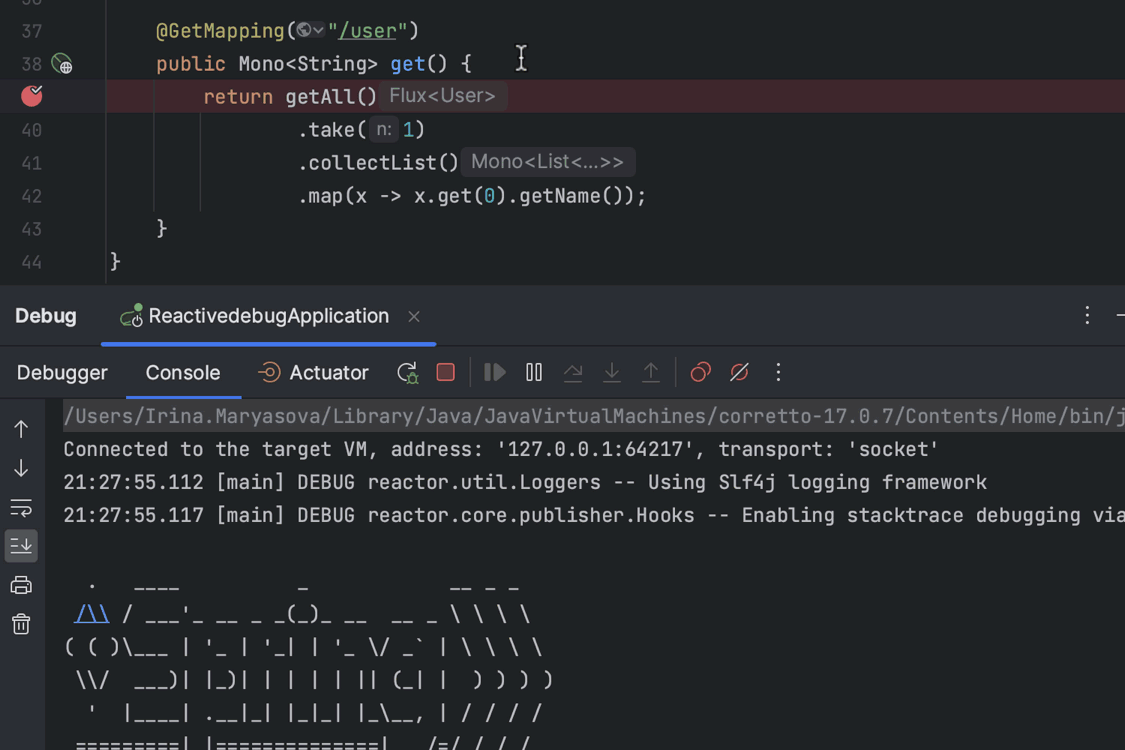
Task: Click the Mono<List<...>> inlay hint
Action: (547, 161)
